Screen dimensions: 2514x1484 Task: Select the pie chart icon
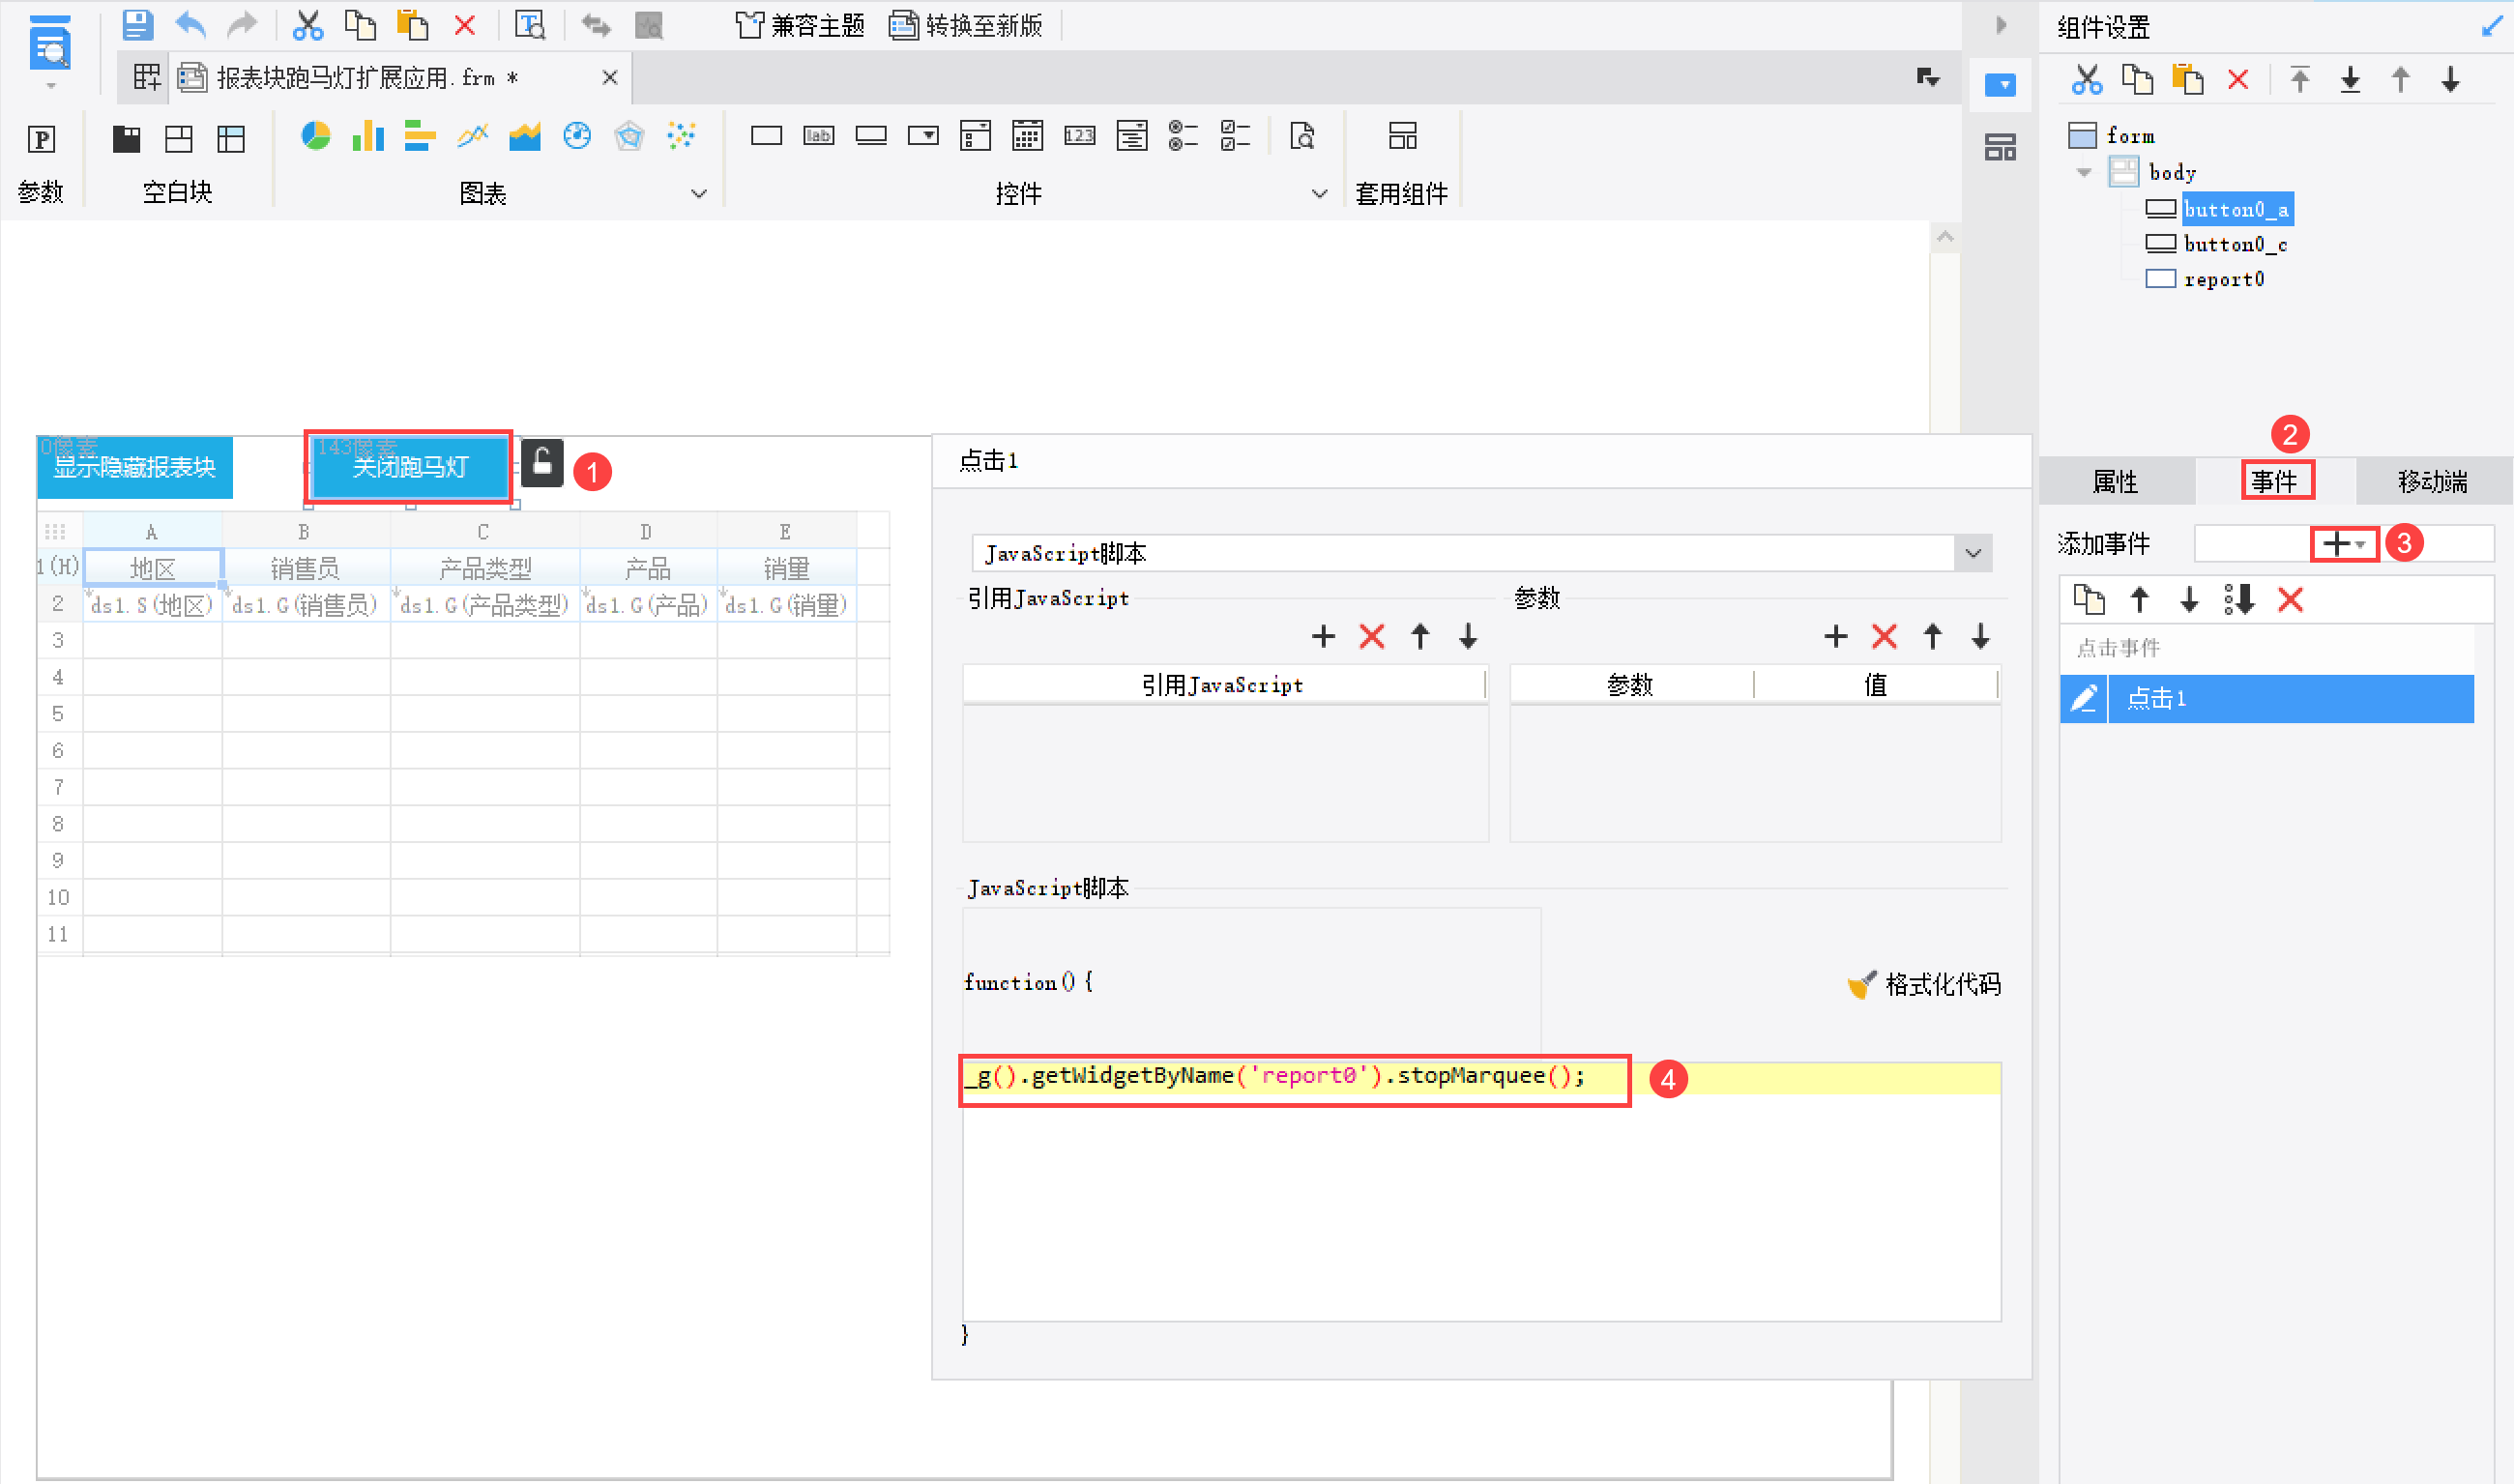click(316, 136)
